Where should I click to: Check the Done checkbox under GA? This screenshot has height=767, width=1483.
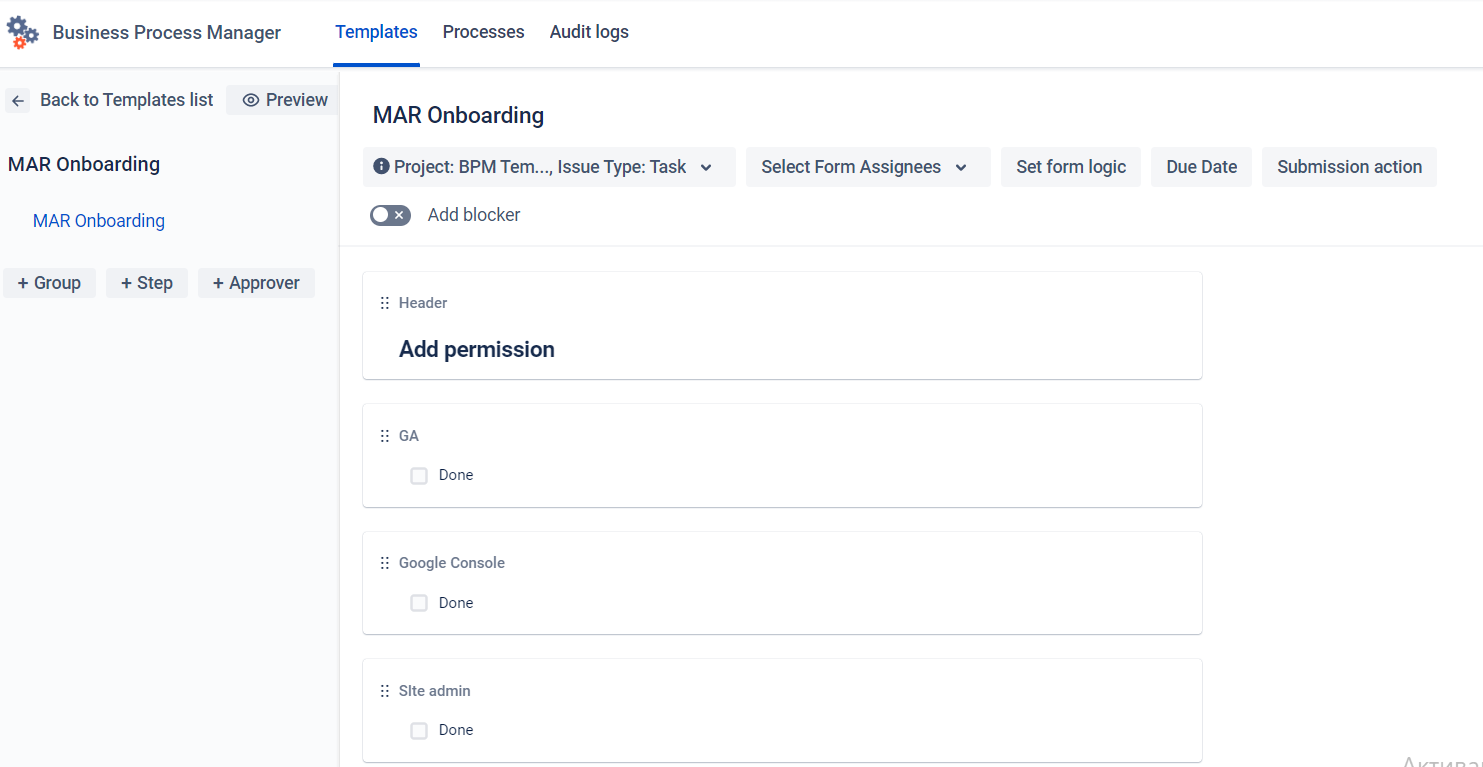(418, 475)
